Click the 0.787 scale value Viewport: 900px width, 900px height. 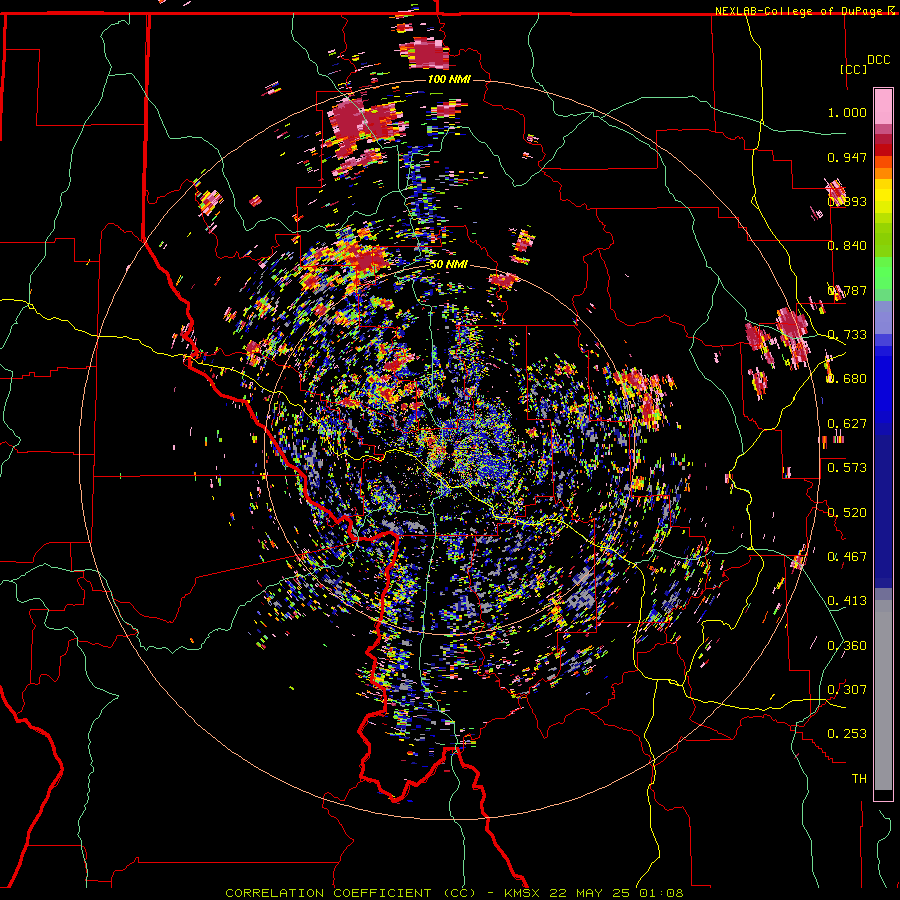click(x=847, y=290)
